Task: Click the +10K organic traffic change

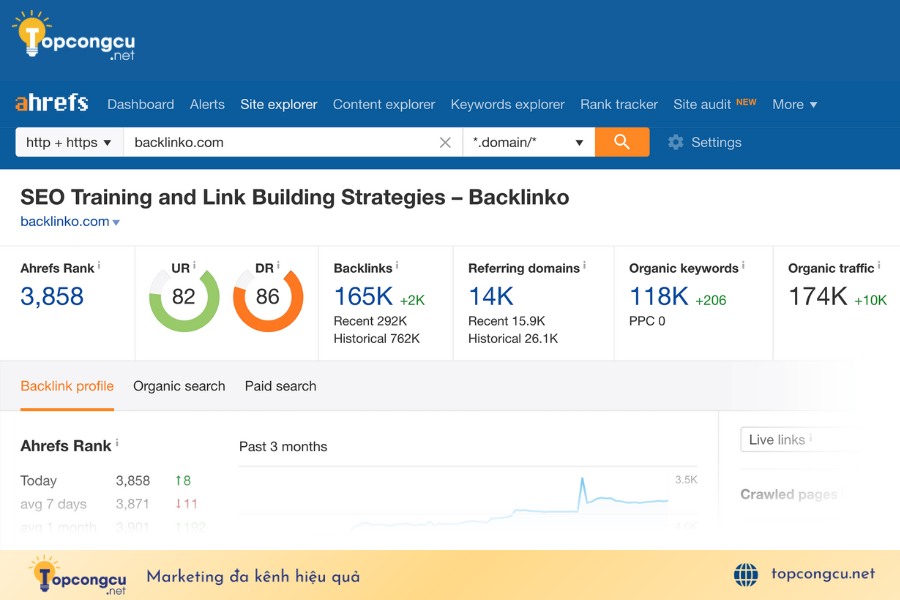Action: click(870, 300)
